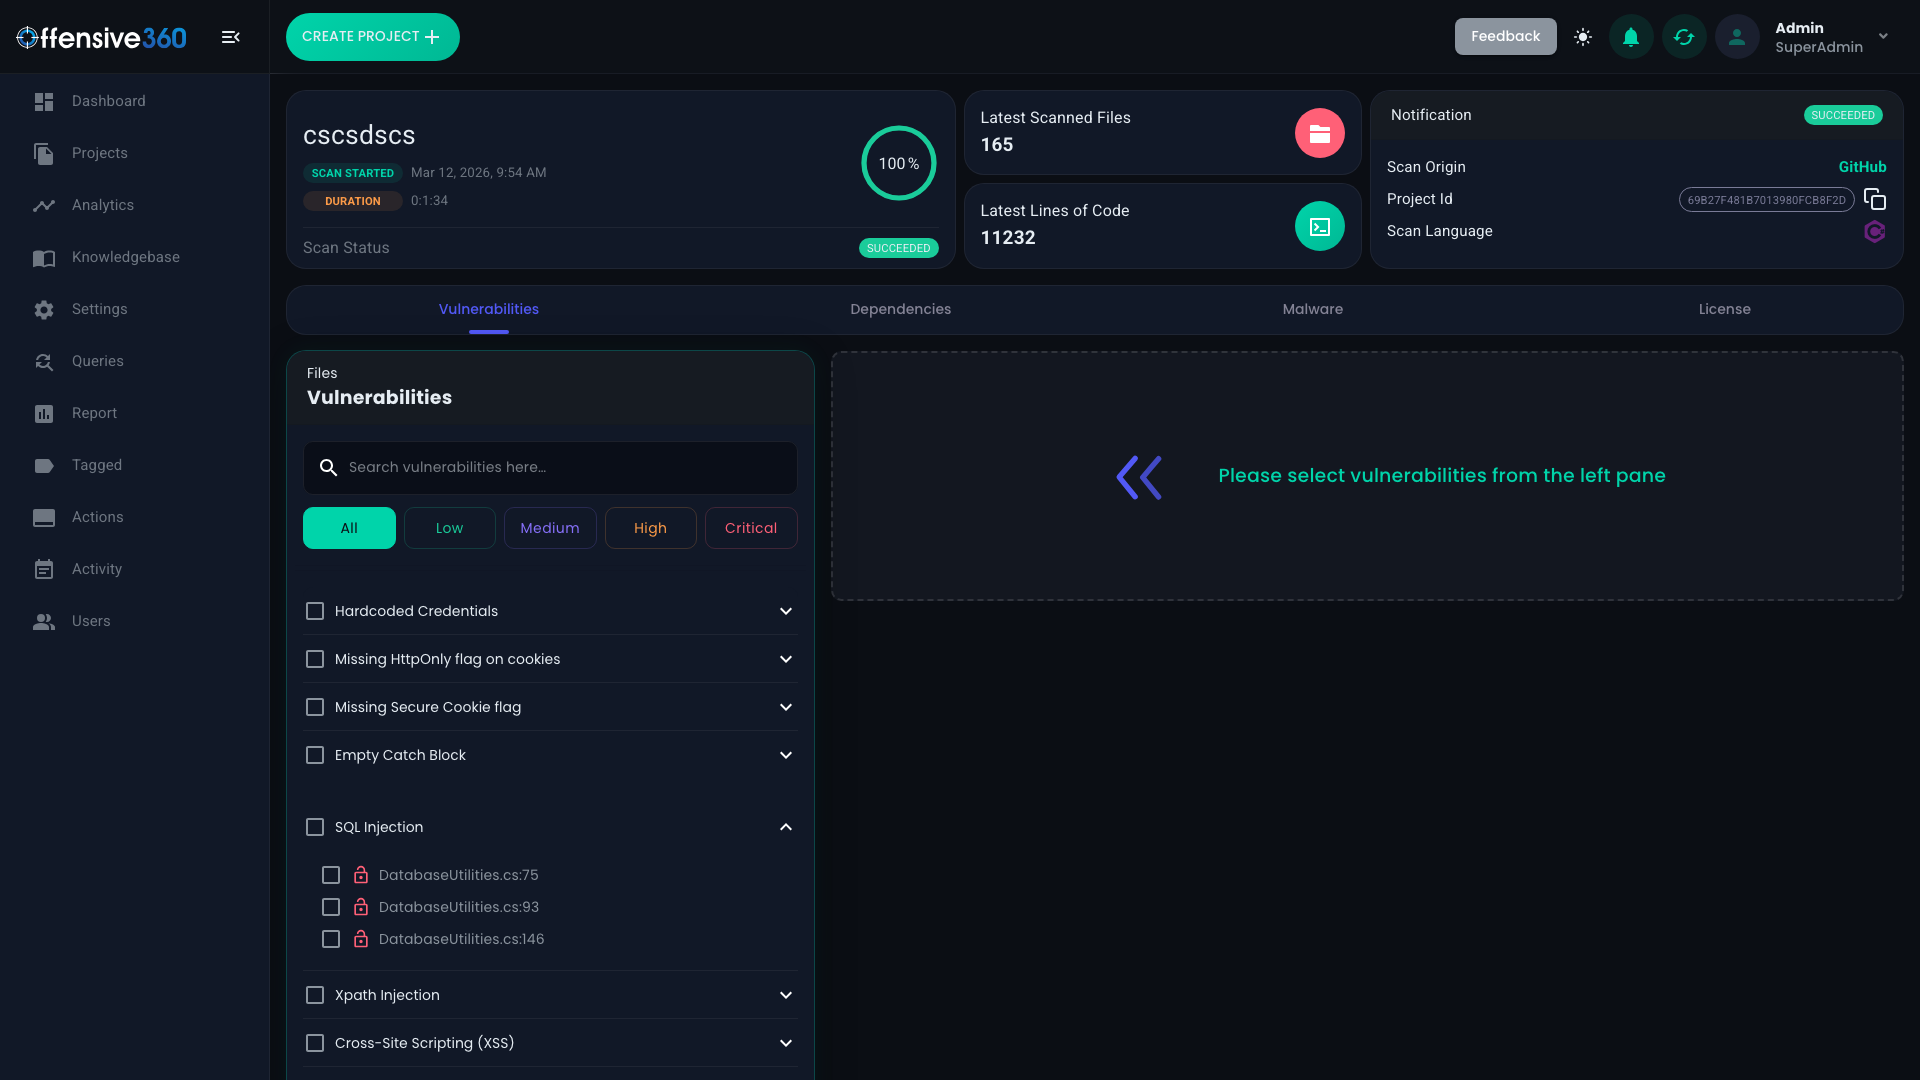Click the refresh scan icon in top bar
1920x1080 pixels.
click(1684, 36)
